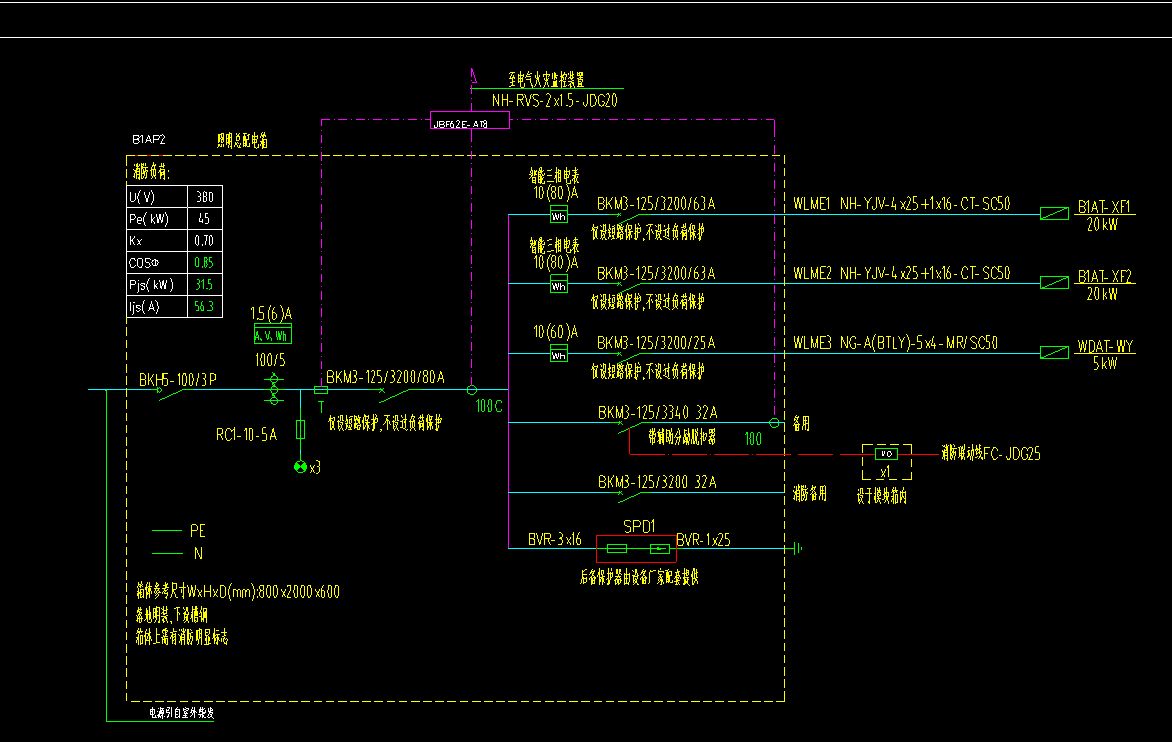Screen dimensions: 1172x742
Task: Click the 20kW text under B1AT-XF1
Action: (1102, 225)
